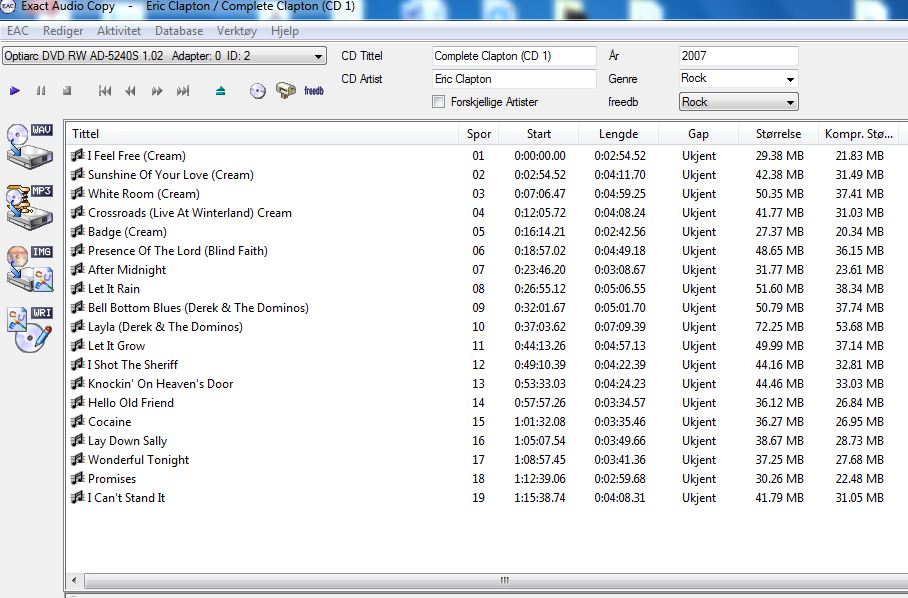Open the Rediger menu
Viewport: 908px width, 598px height.
coord(63,31)
